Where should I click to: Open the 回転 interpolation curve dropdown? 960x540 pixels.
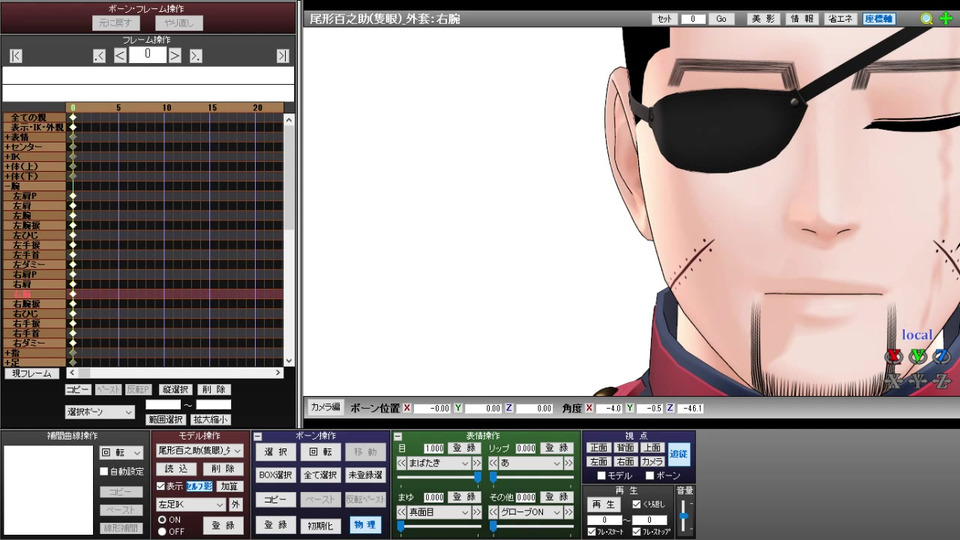click(x=121, y=452)
